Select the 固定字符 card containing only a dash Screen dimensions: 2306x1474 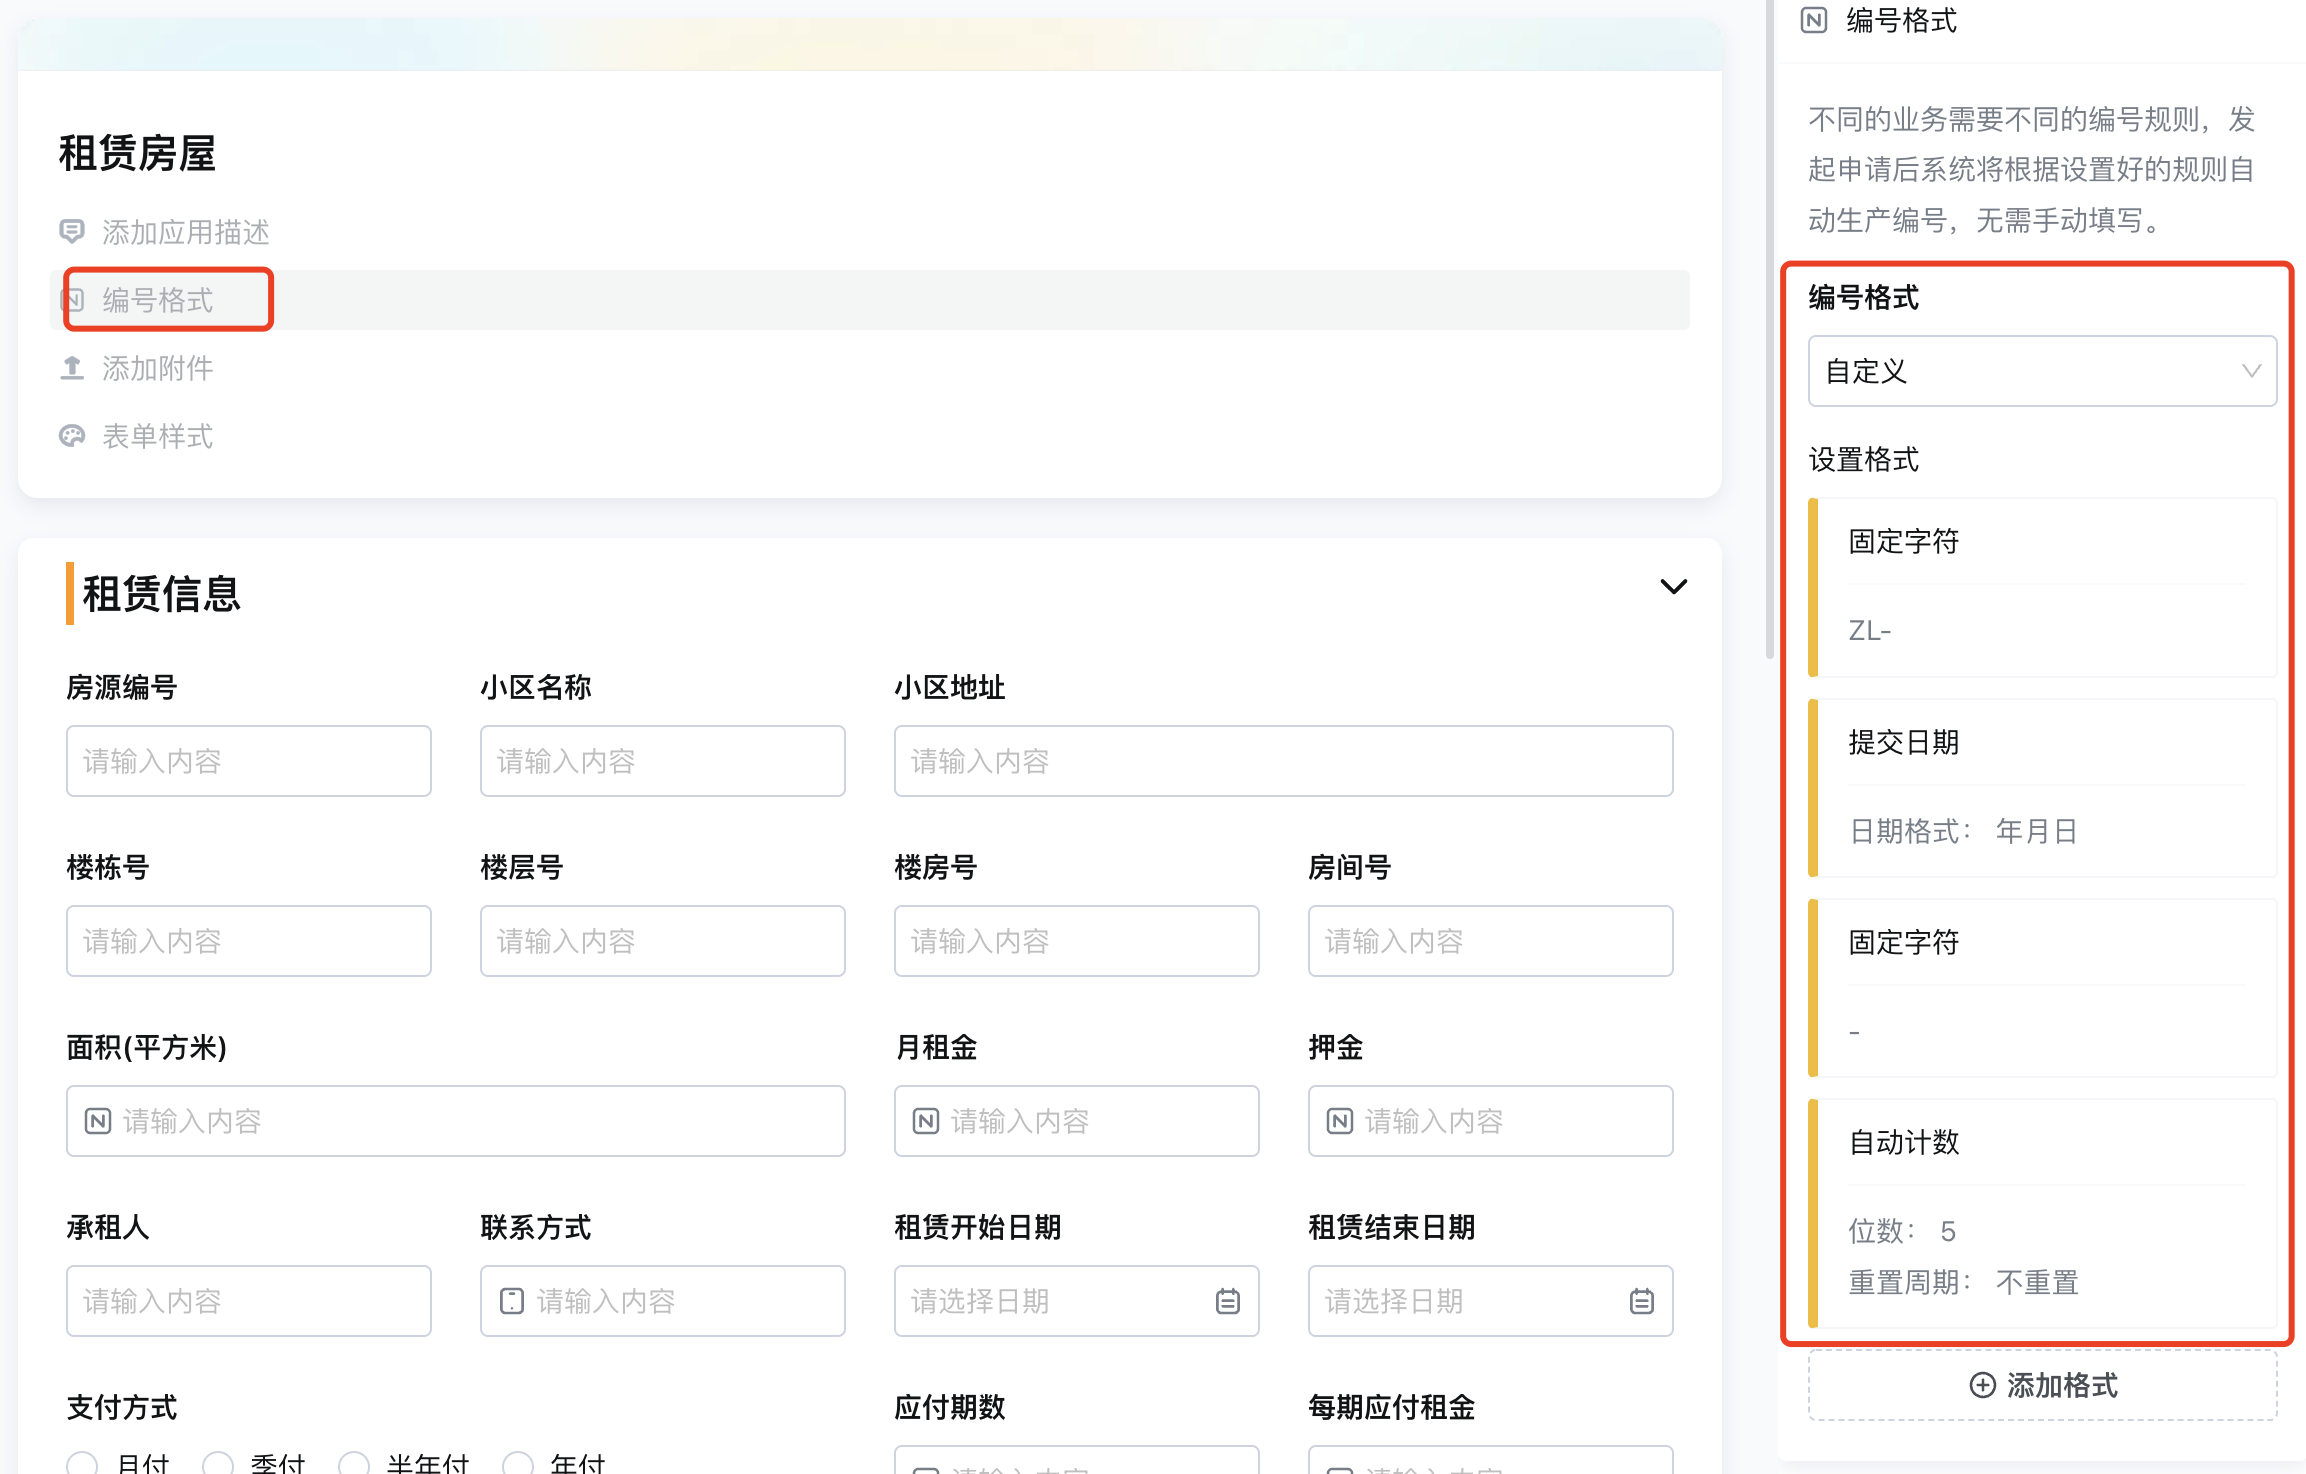tap(2043, 988)
